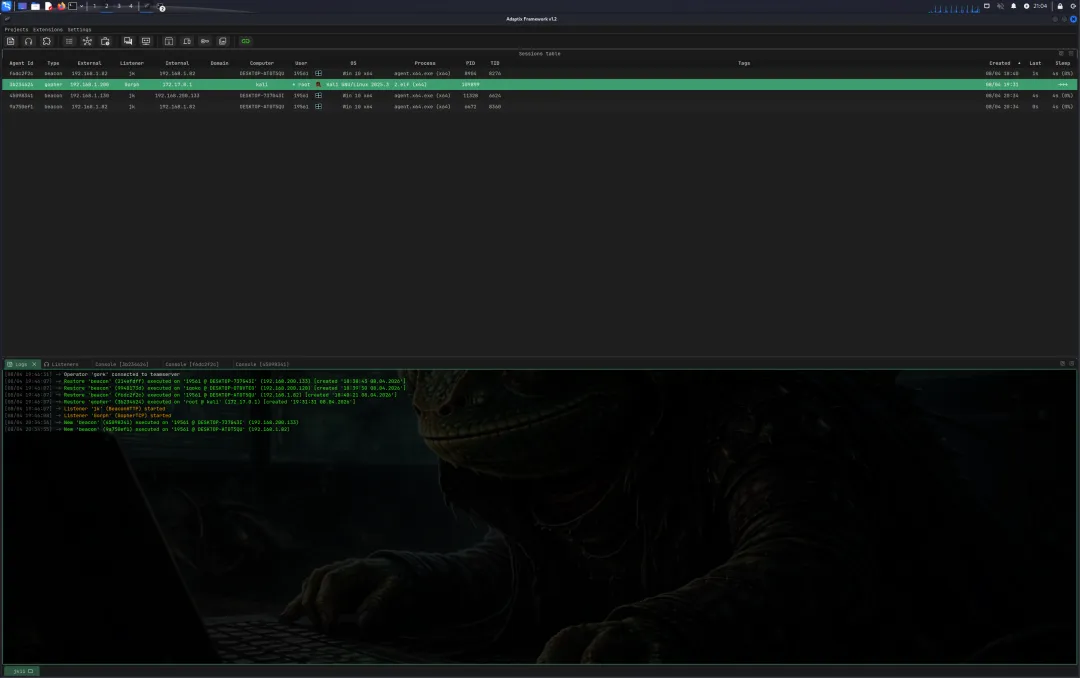
Task: Open the chat bubbles toolbar icon
Action: [127, 41]
